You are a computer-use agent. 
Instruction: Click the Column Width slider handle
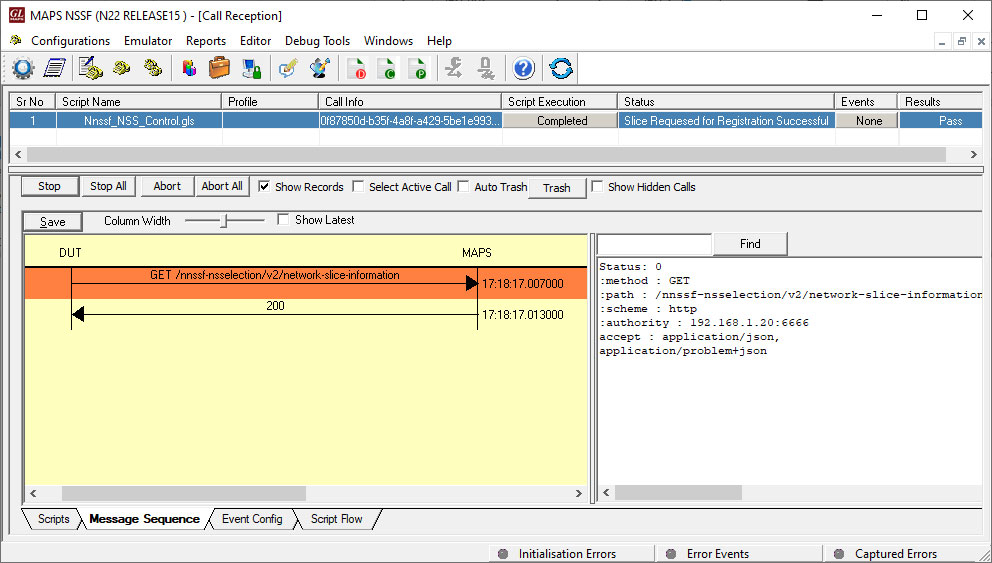(223, 221)
